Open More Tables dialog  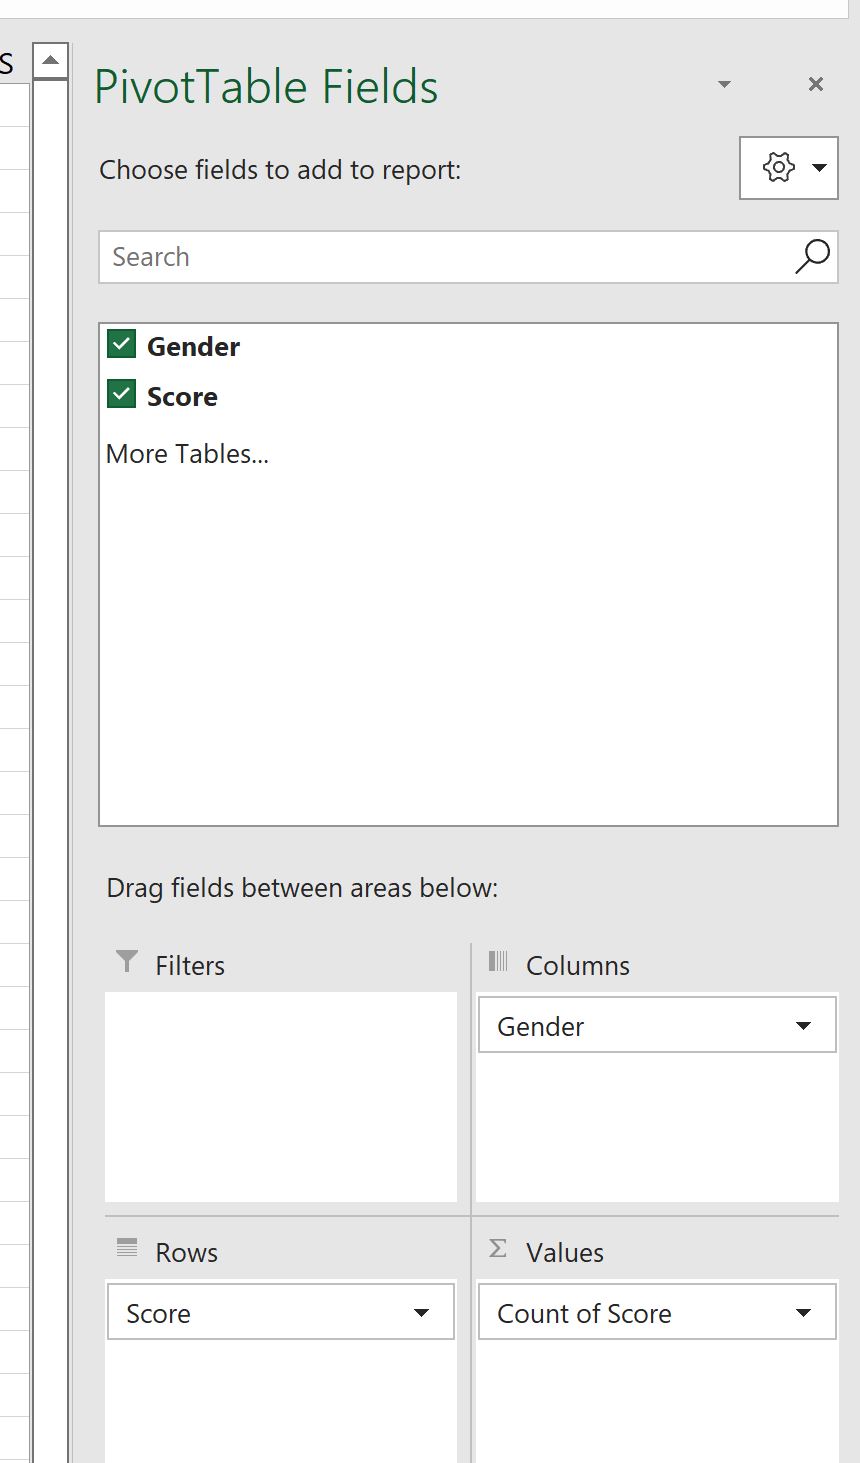pyautogui.click(x=187, y=453)
